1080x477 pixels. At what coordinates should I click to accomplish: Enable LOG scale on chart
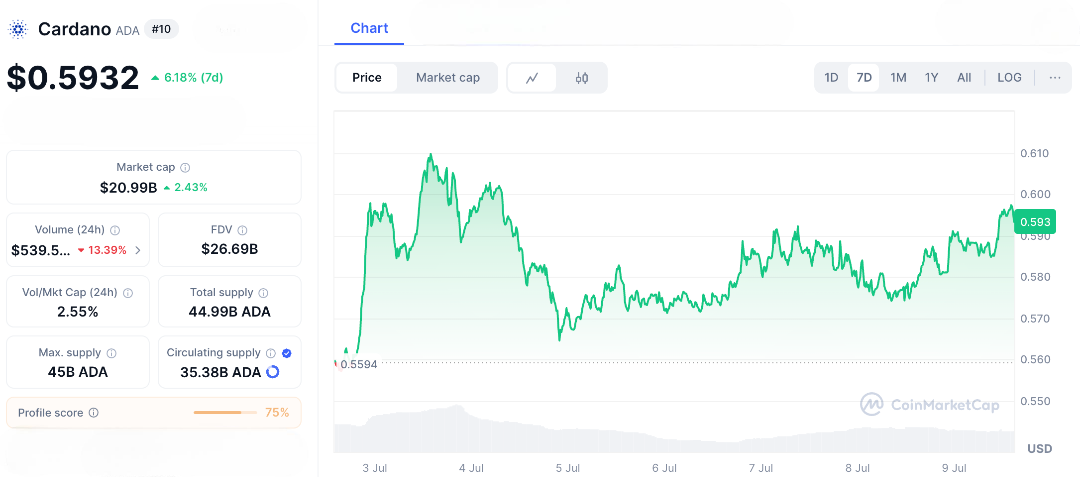(x=1009, y=78)
